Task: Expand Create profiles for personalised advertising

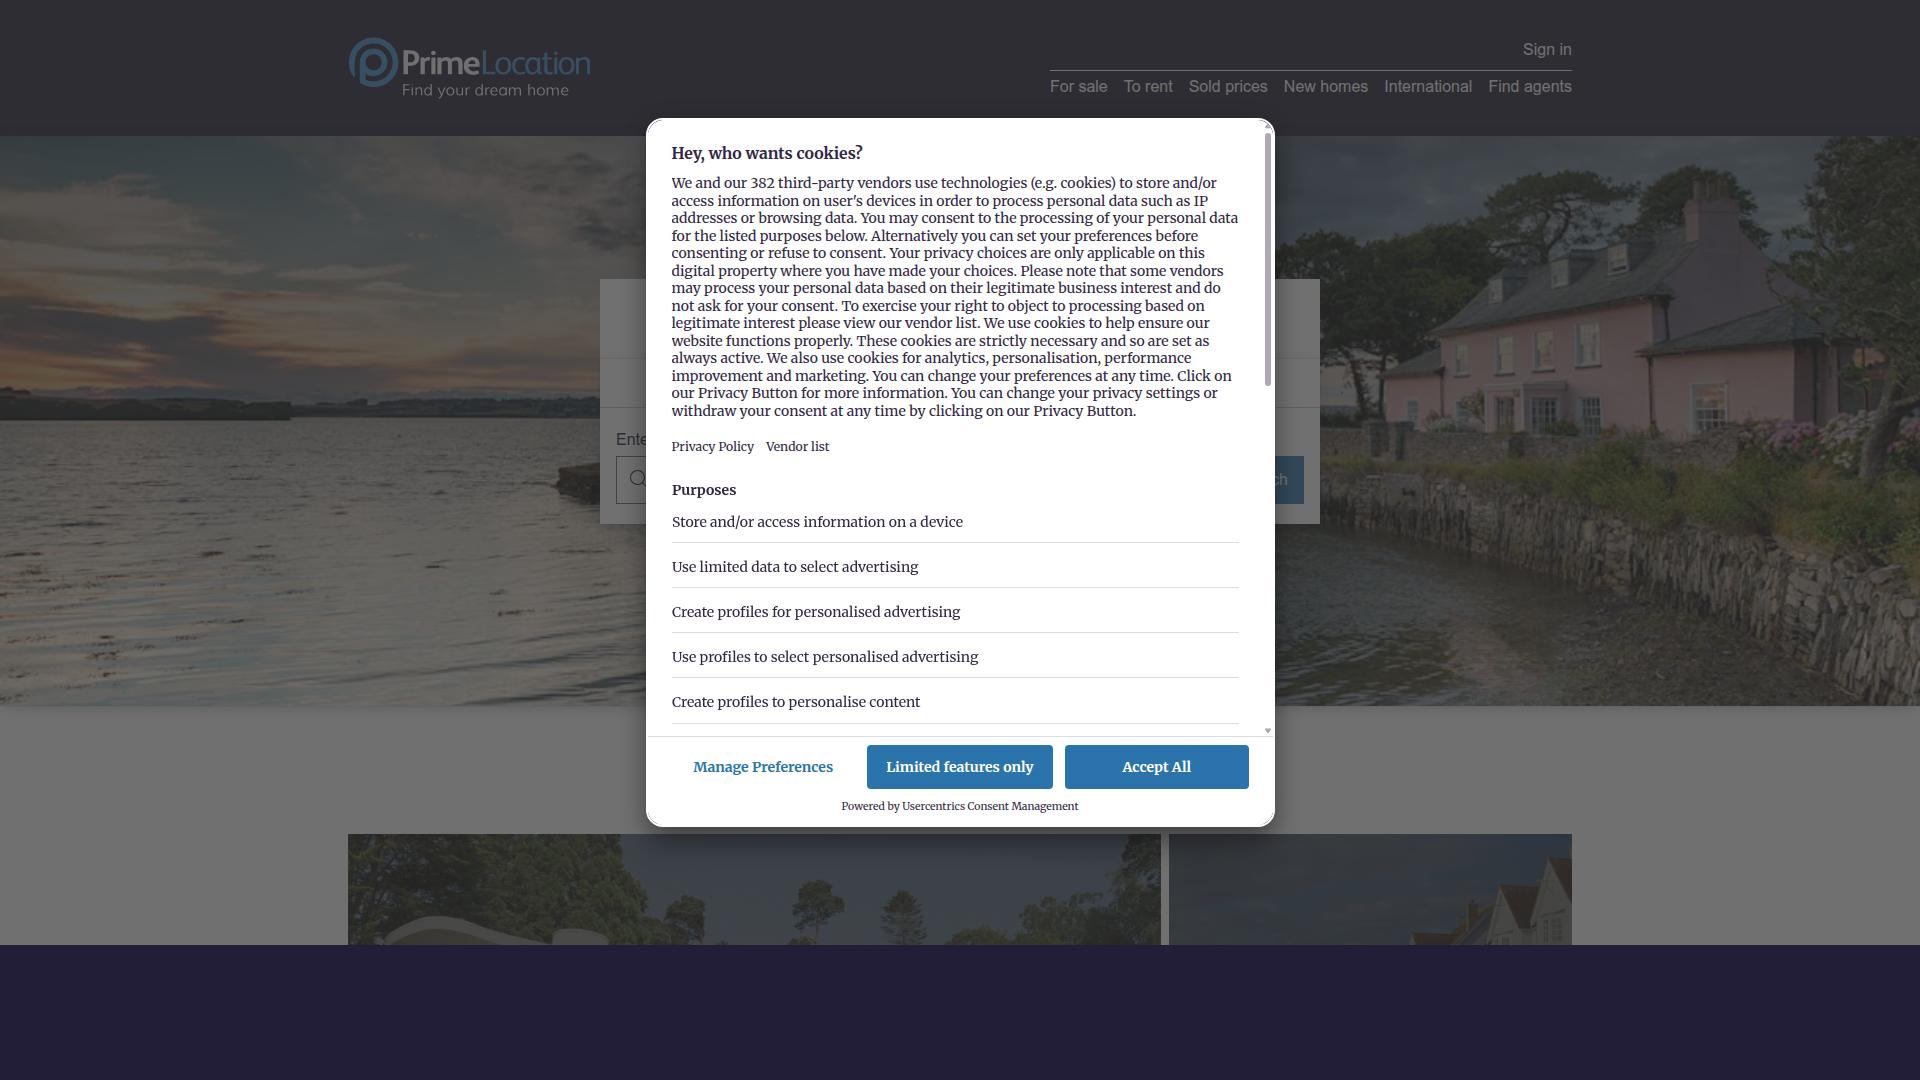Action: point(955,612)
